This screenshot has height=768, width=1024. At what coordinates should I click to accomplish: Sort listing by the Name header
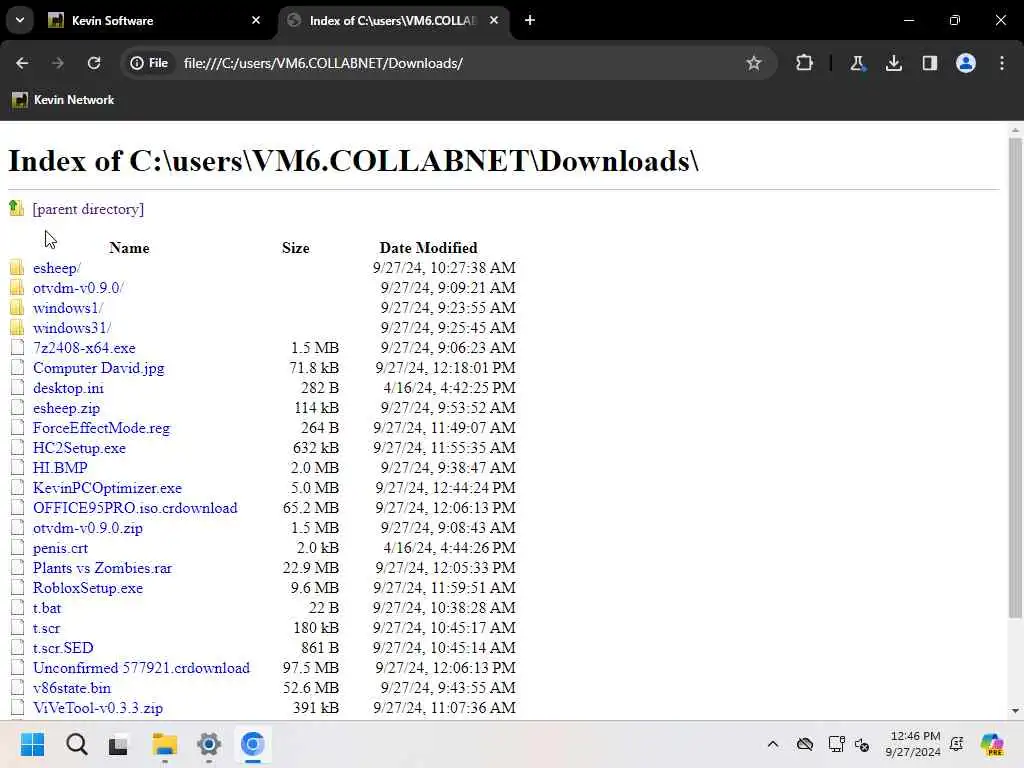129,248
